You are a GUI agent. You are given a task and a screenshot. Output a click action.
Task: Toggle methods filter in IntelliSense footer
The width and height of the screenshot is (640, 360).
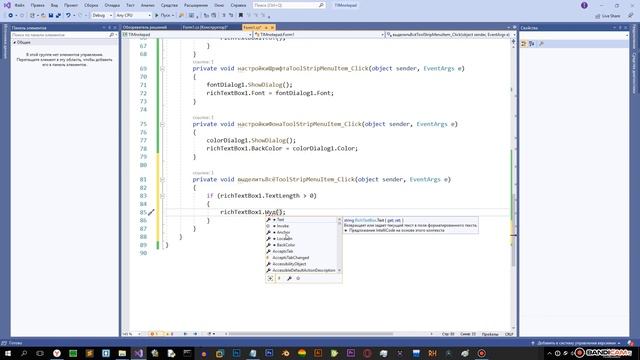[x=298, y=278]
